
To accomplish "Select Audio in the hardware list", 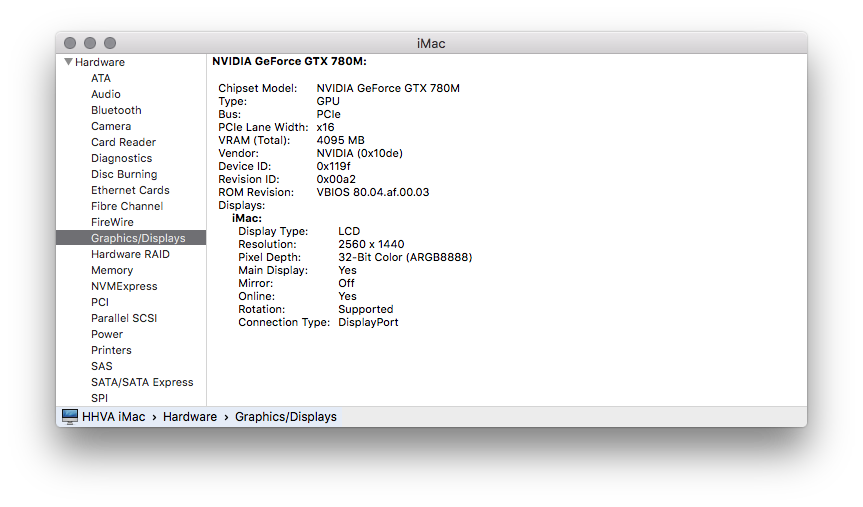I will pos(106,94).
